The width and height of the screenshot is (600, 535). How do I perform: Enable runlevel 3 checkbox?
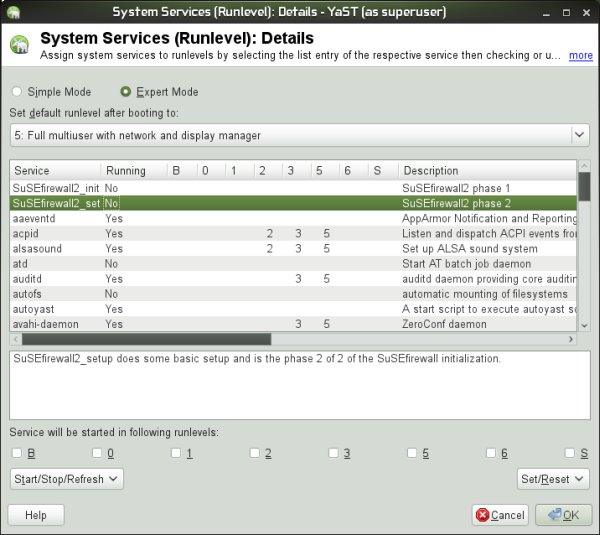click(x=333, y=453)
